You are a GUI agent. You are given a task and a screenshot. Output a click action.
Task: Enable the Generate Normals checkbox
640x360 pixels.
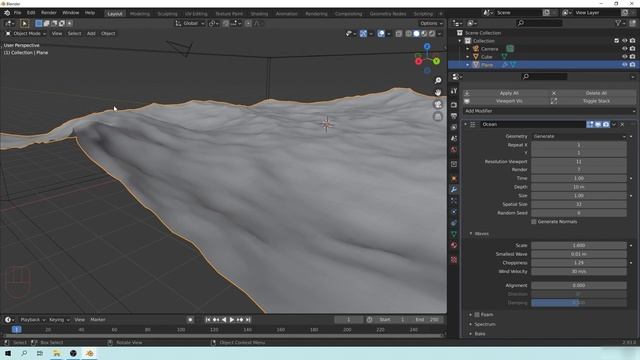point(533,222)
